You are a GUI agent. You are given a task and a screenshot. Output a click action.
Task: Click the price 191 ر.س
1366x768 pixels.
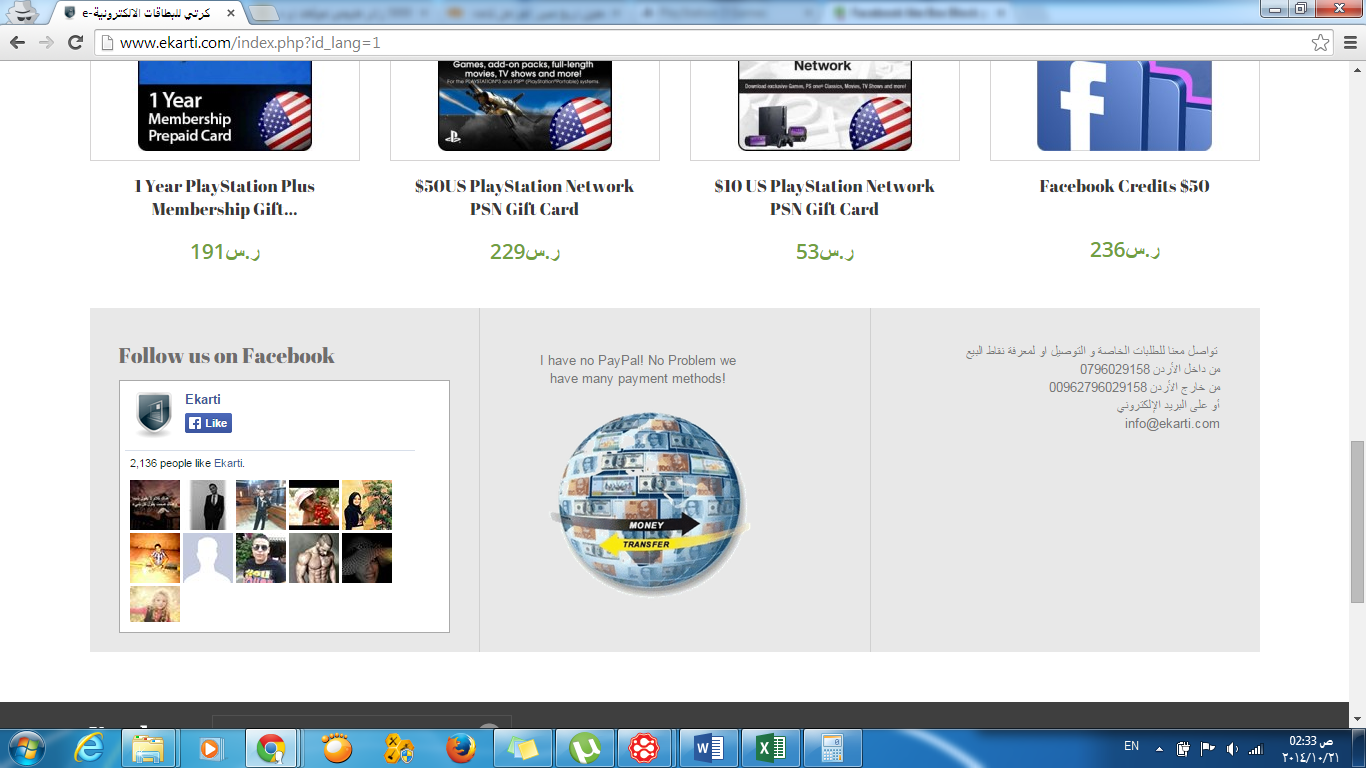click(225, 251)
